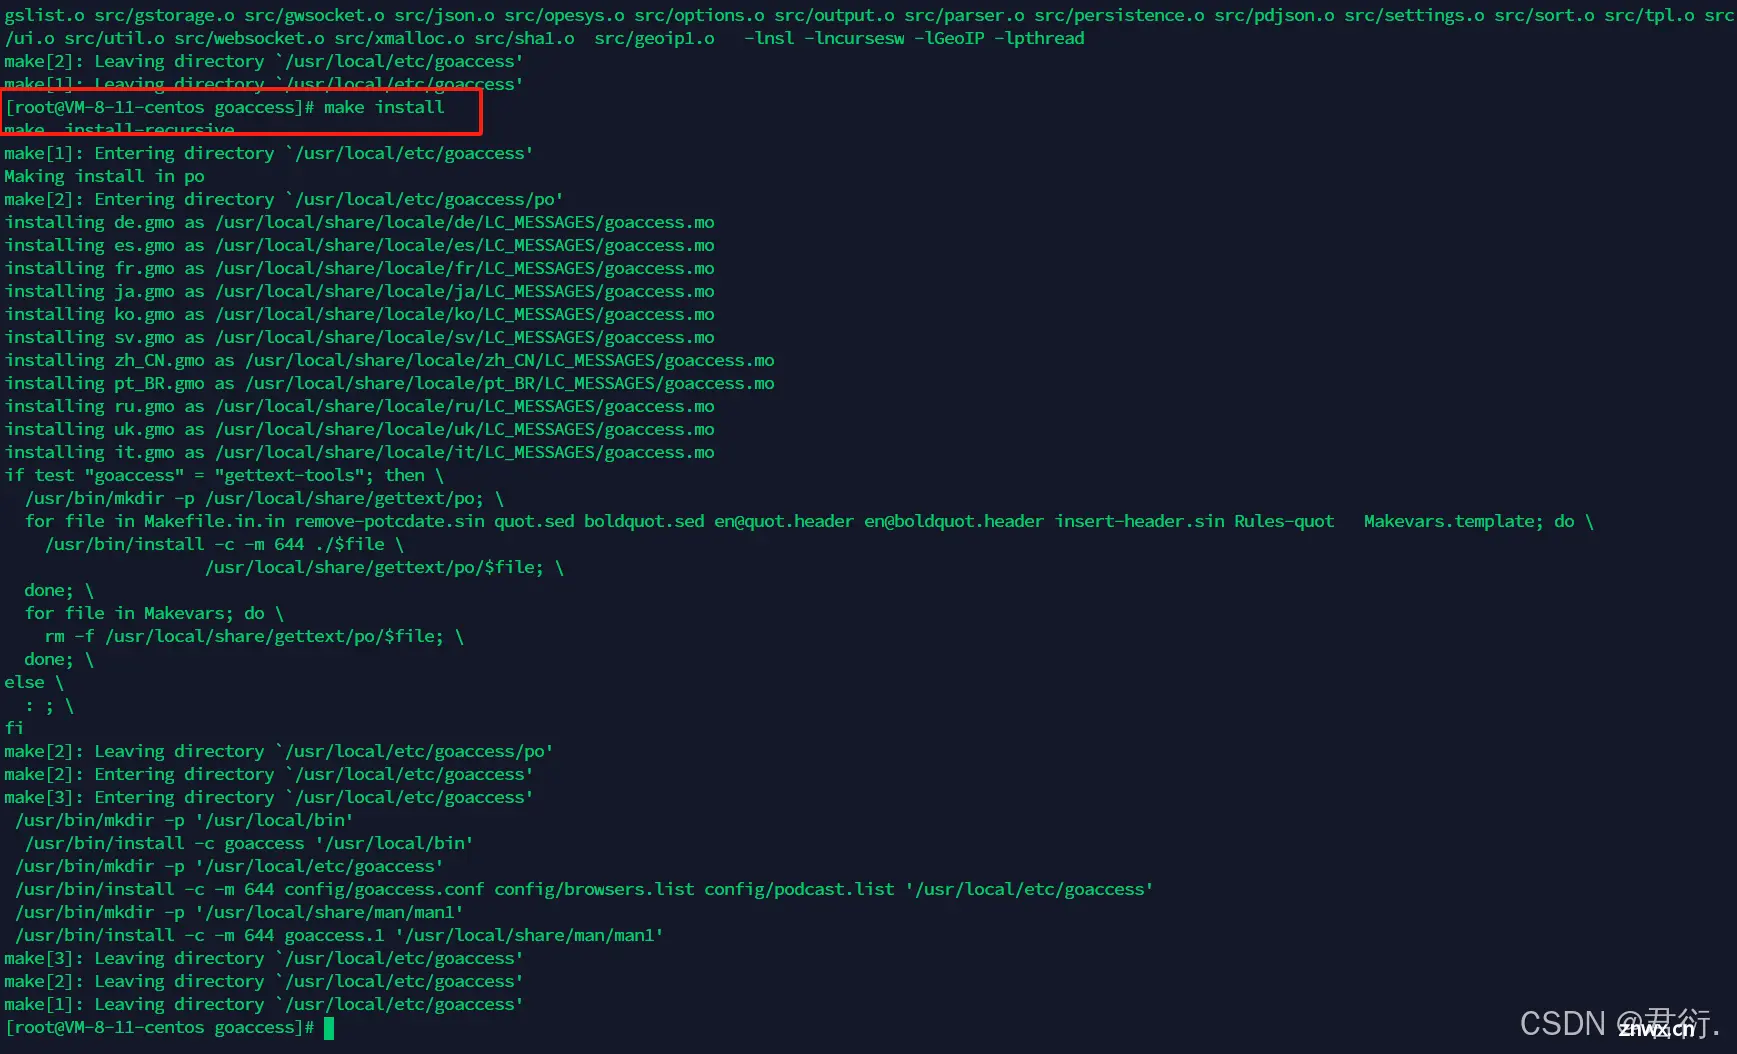Select the line installing sv.gmo
Viewport: 1737px width, 1054px height.
[360, 337]
